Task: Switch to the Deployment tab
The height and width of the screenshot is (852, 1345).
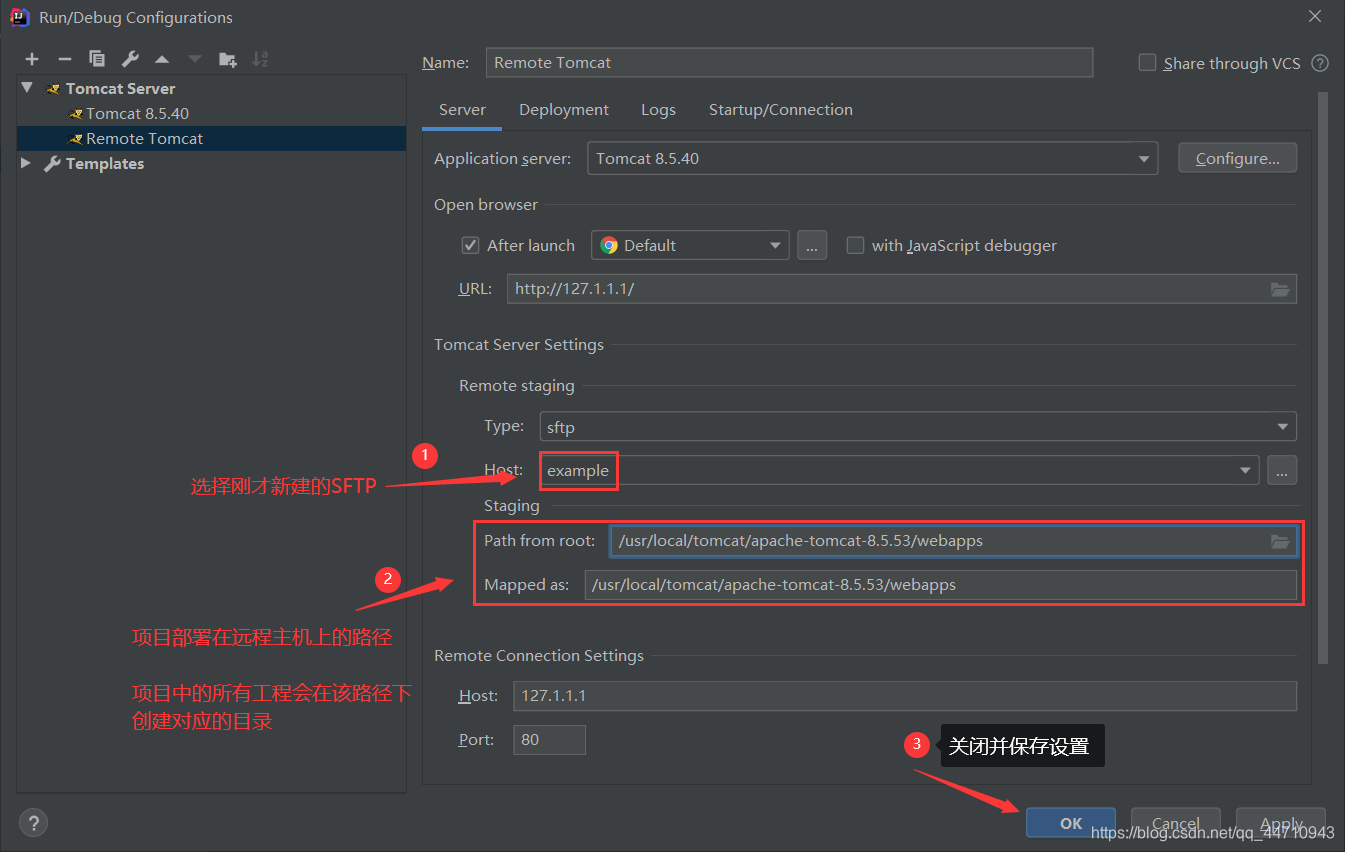Action: 564,110
